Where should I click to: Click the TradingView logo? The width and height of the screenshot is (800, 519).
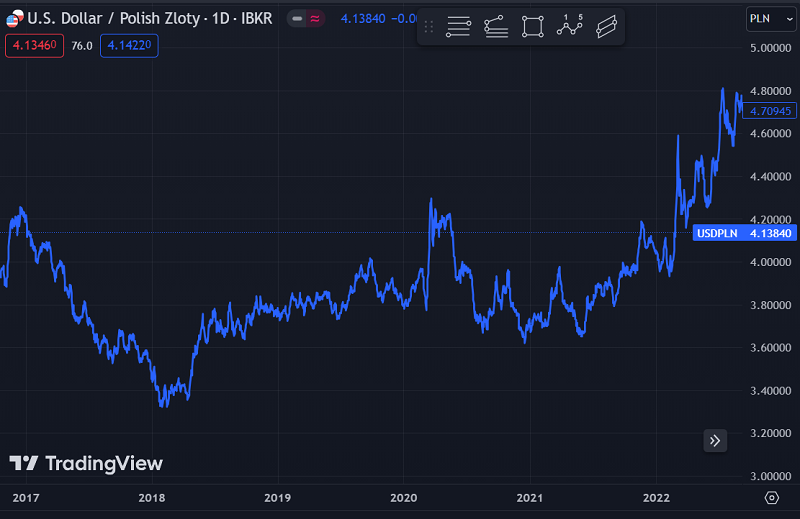[x=85, y=463]
